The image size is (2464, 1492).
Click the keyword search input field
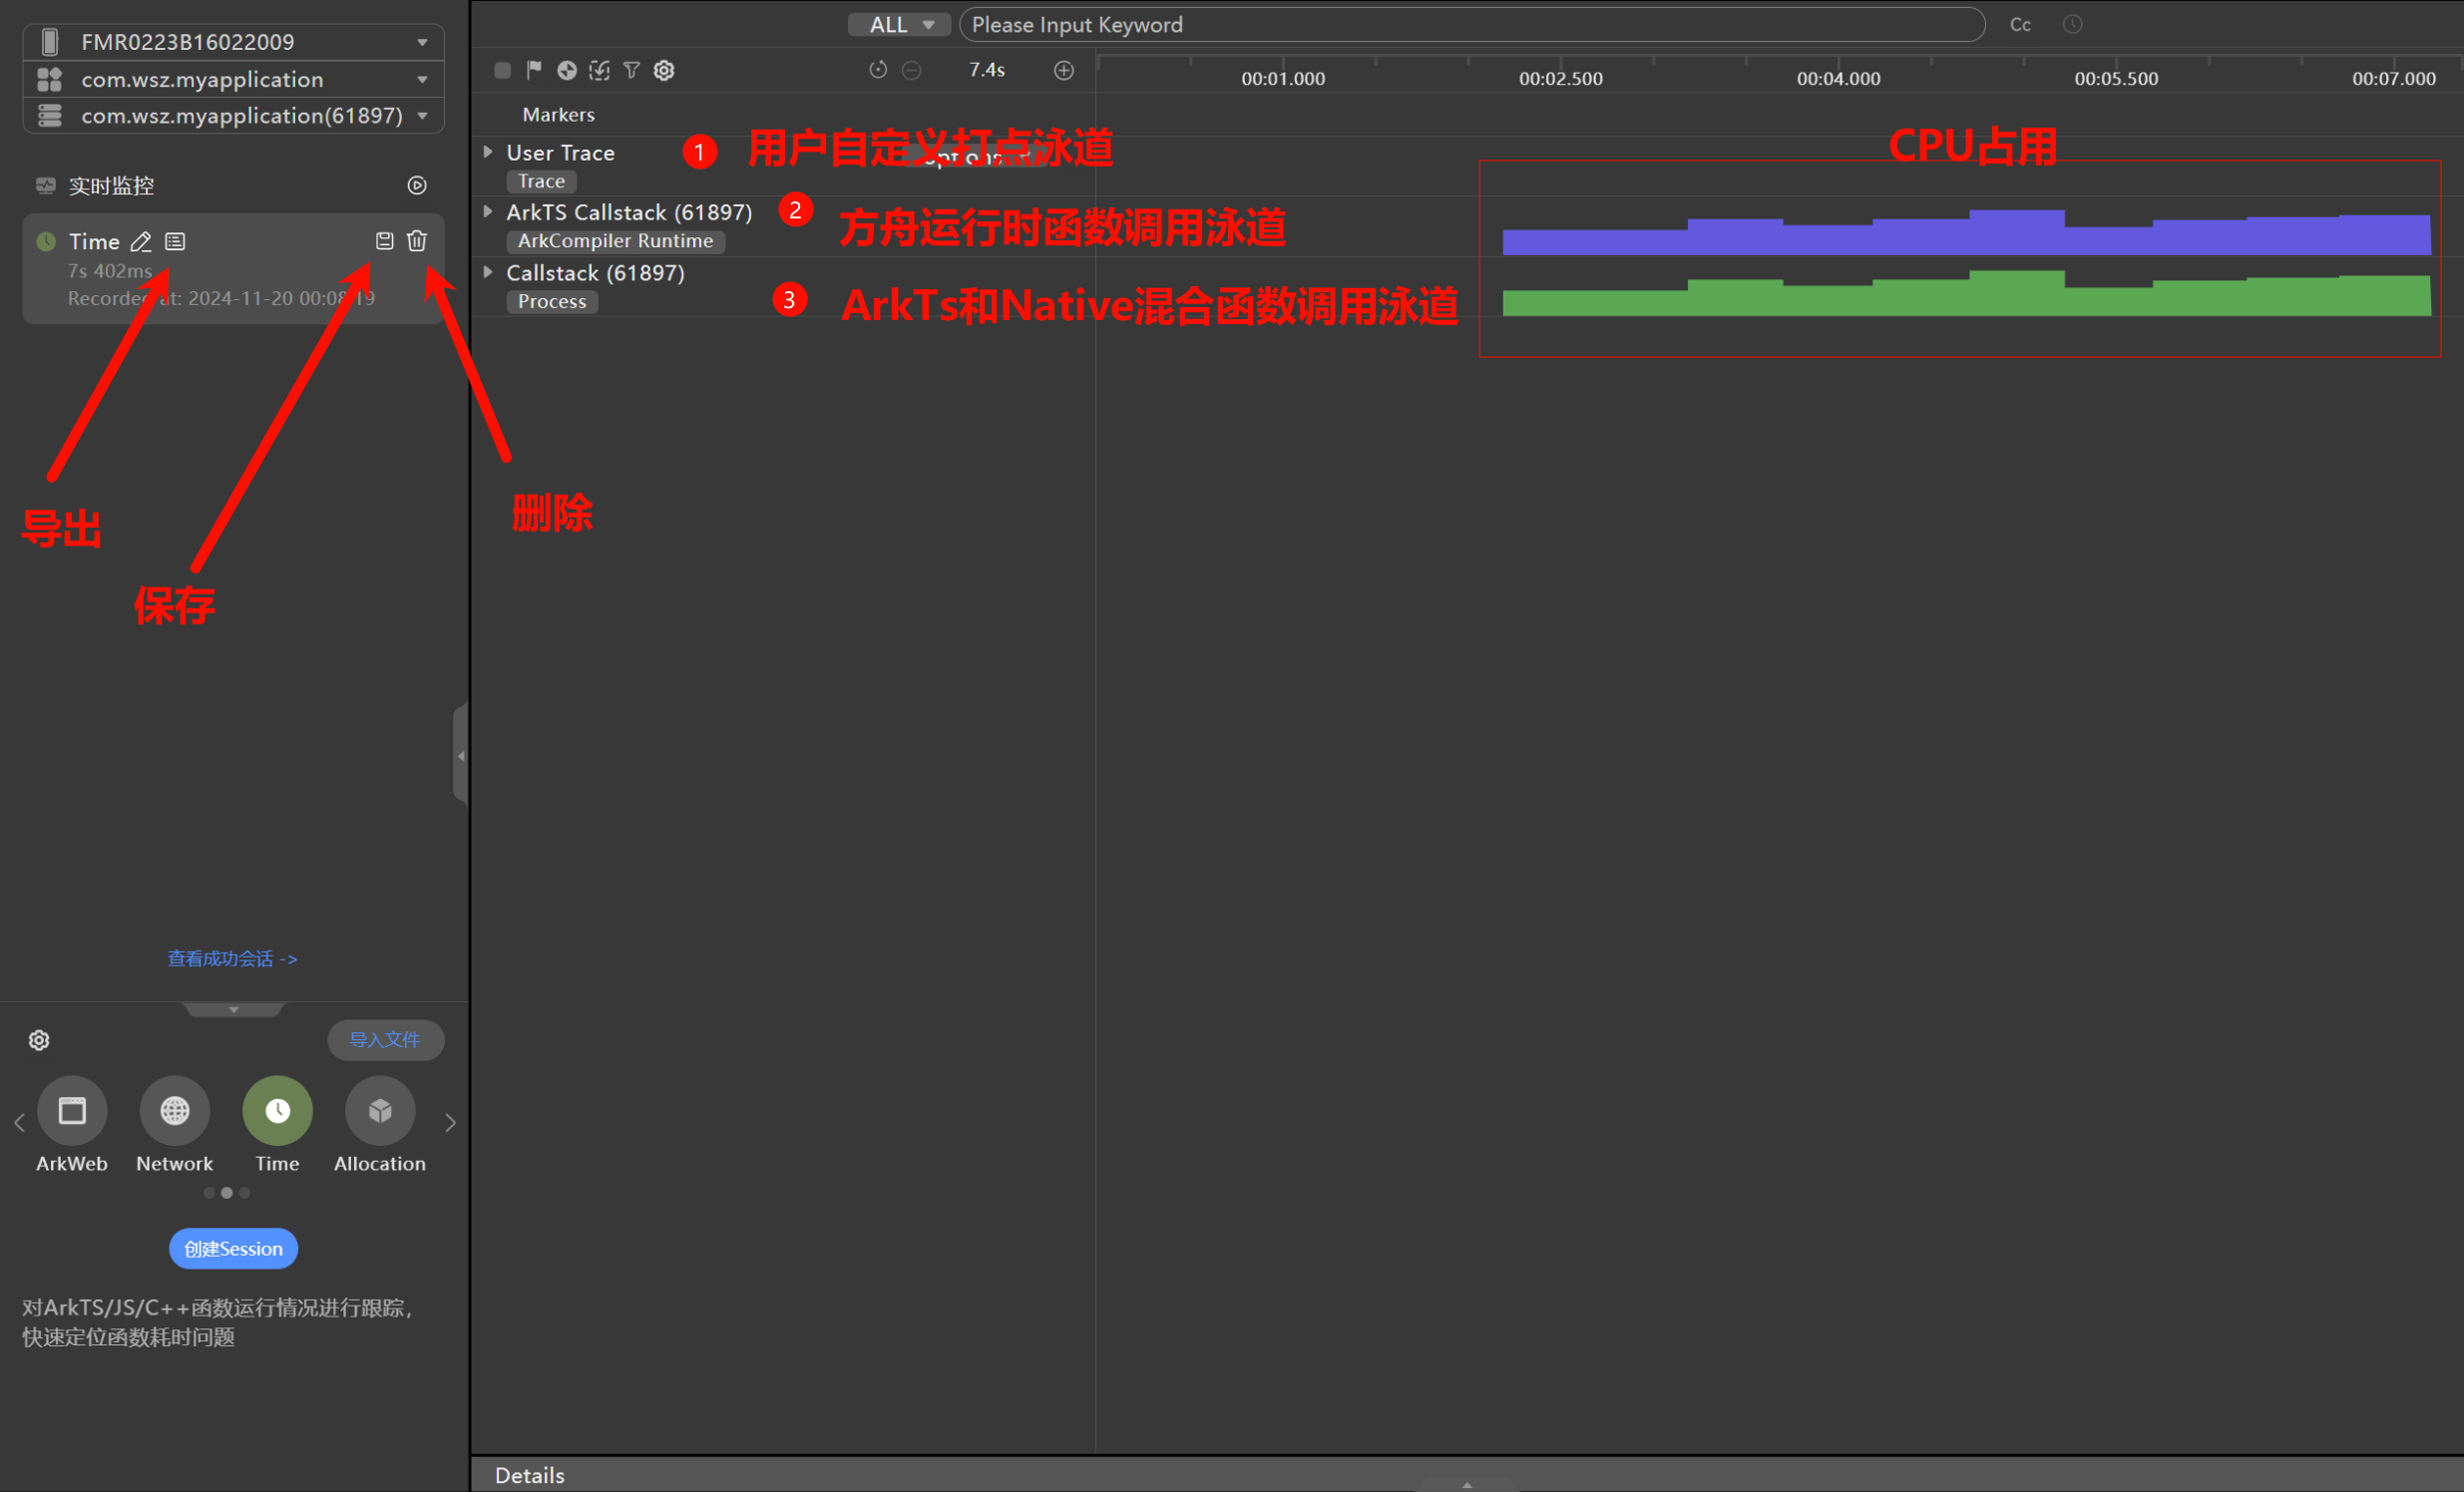(1470, 25)
